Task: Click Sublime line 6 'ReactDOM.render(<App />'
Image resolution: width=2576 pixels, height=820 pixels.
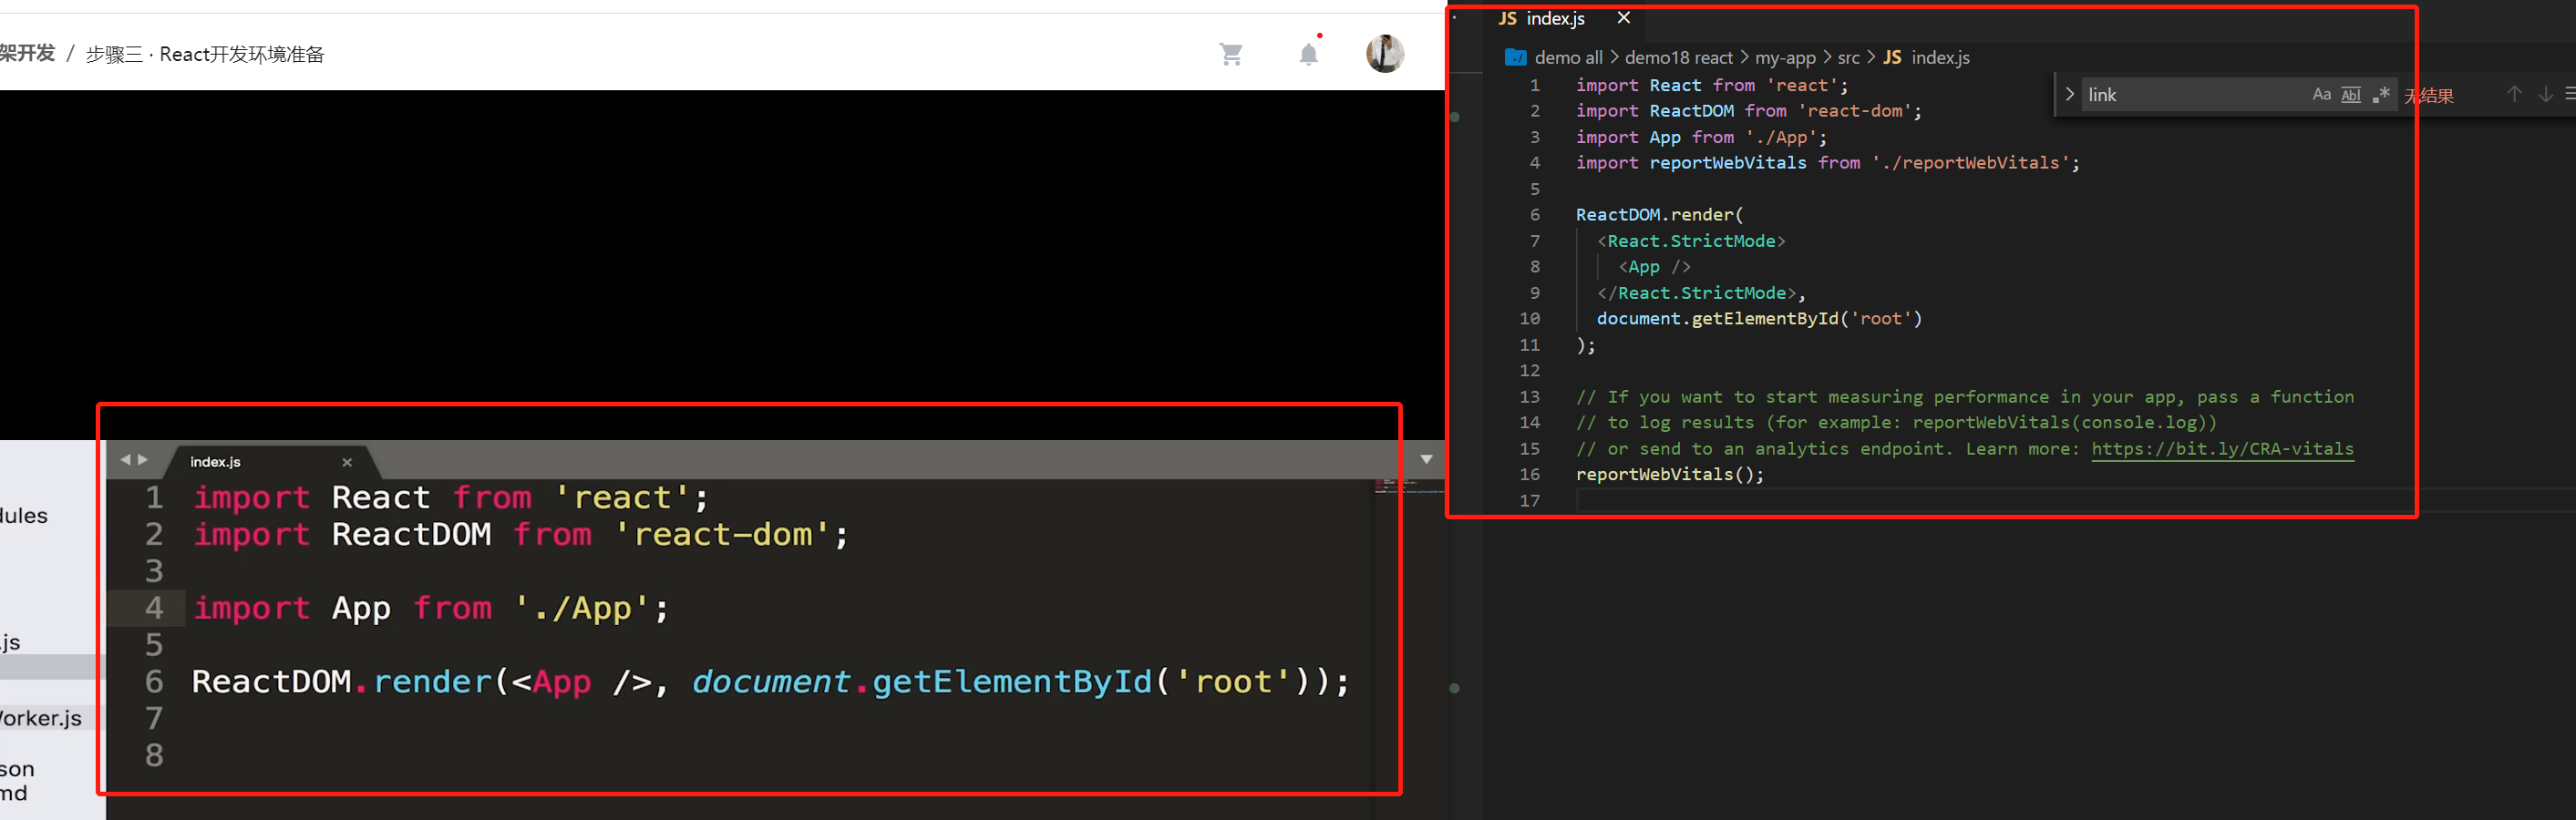Action: [771, 681]
